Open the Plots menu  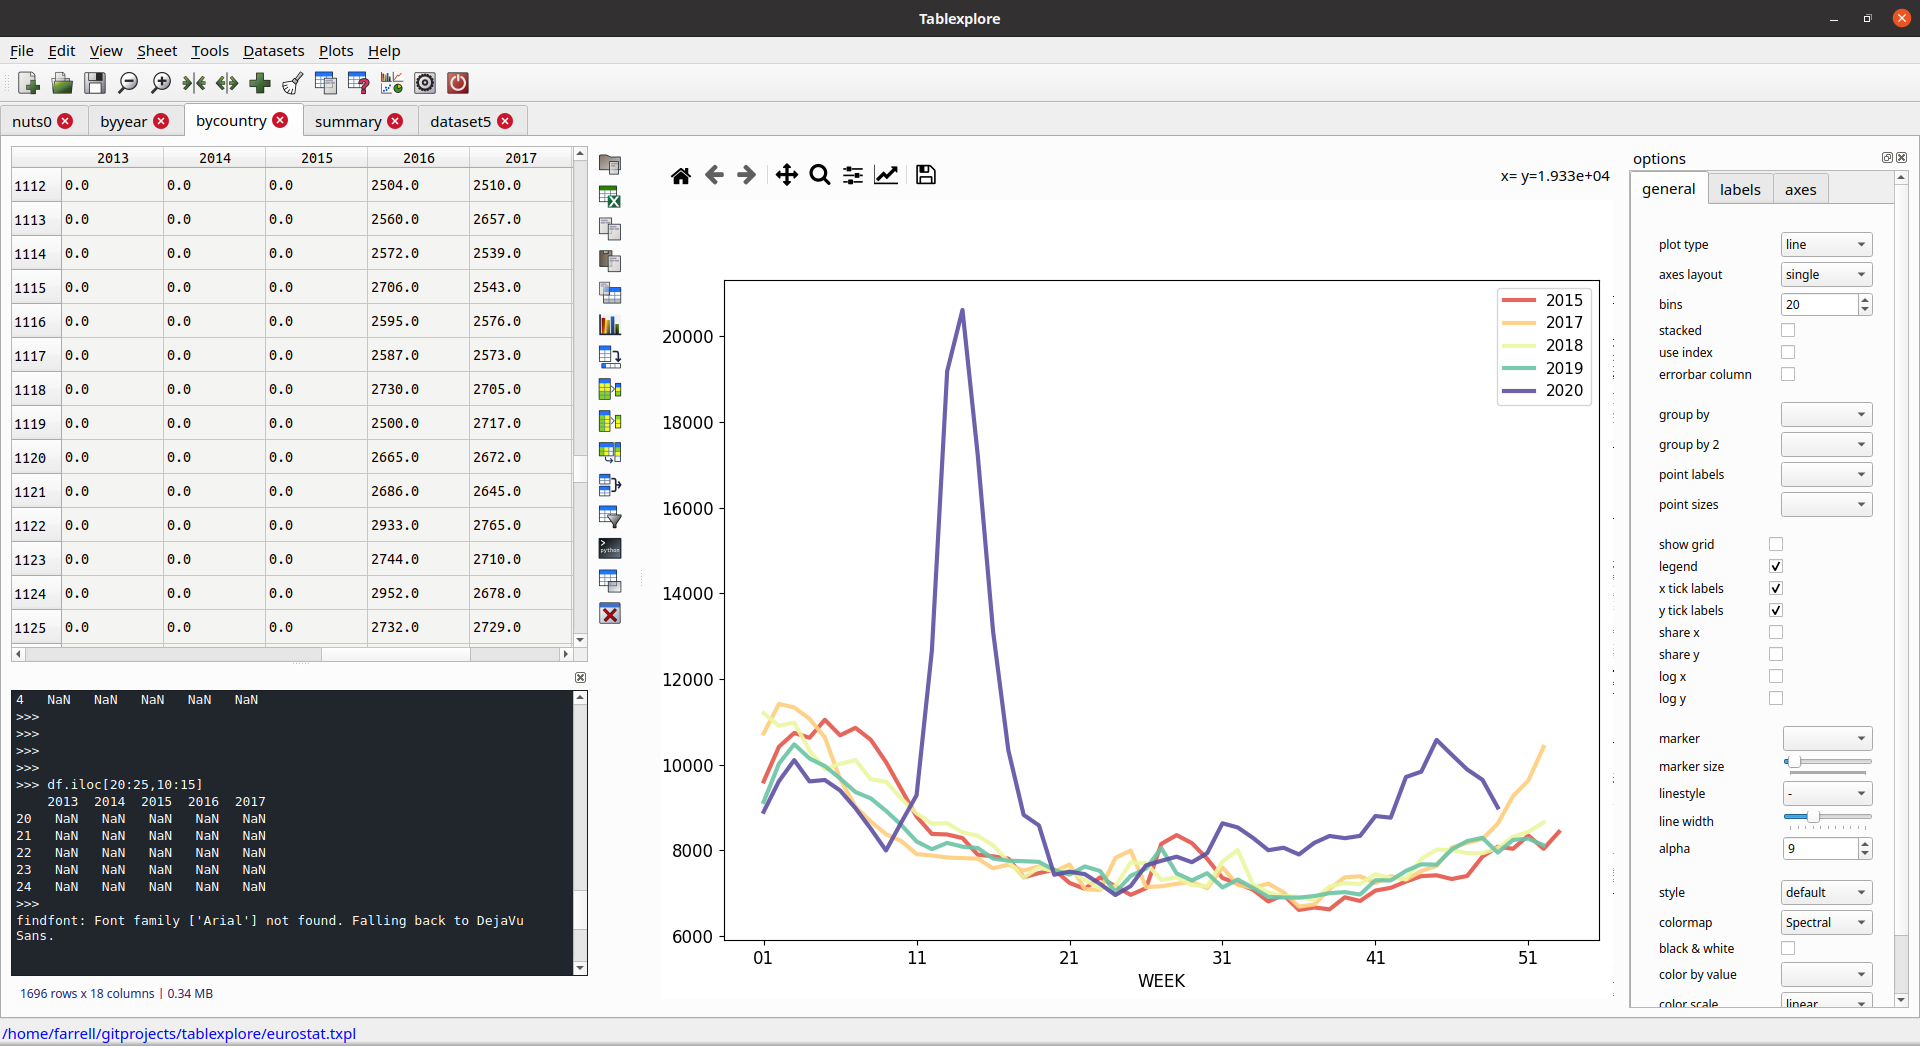click(336, 51)
